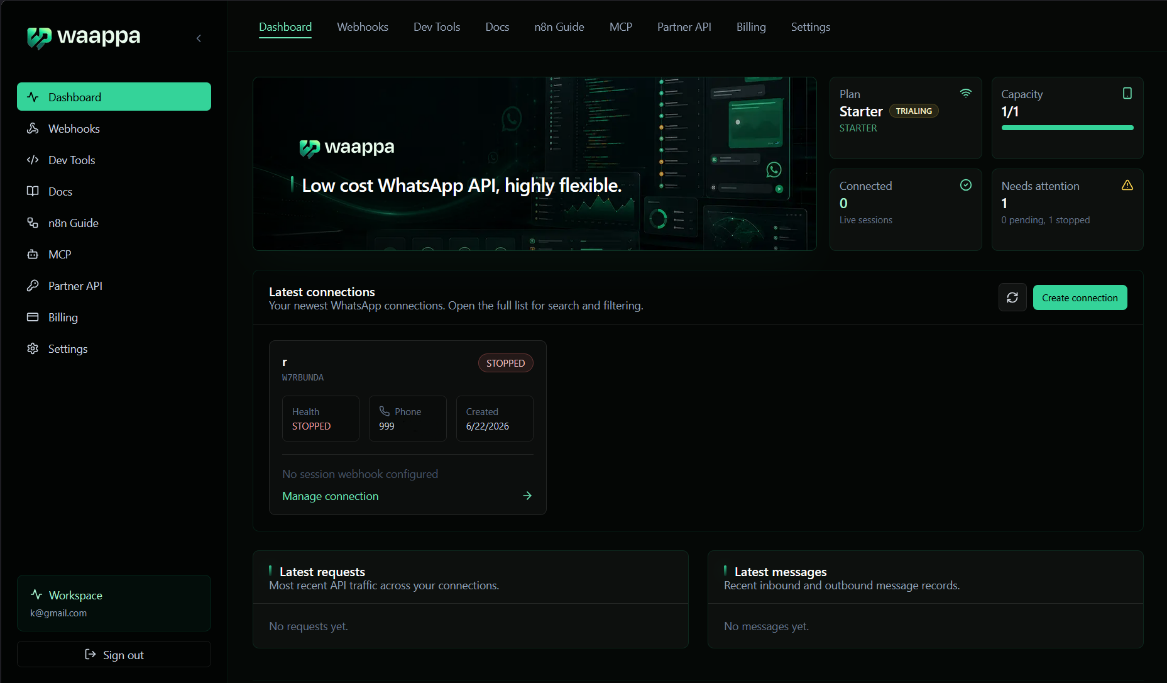
Task: Click the phone icon in Capacity card
Action: (x=1127, y=93)
